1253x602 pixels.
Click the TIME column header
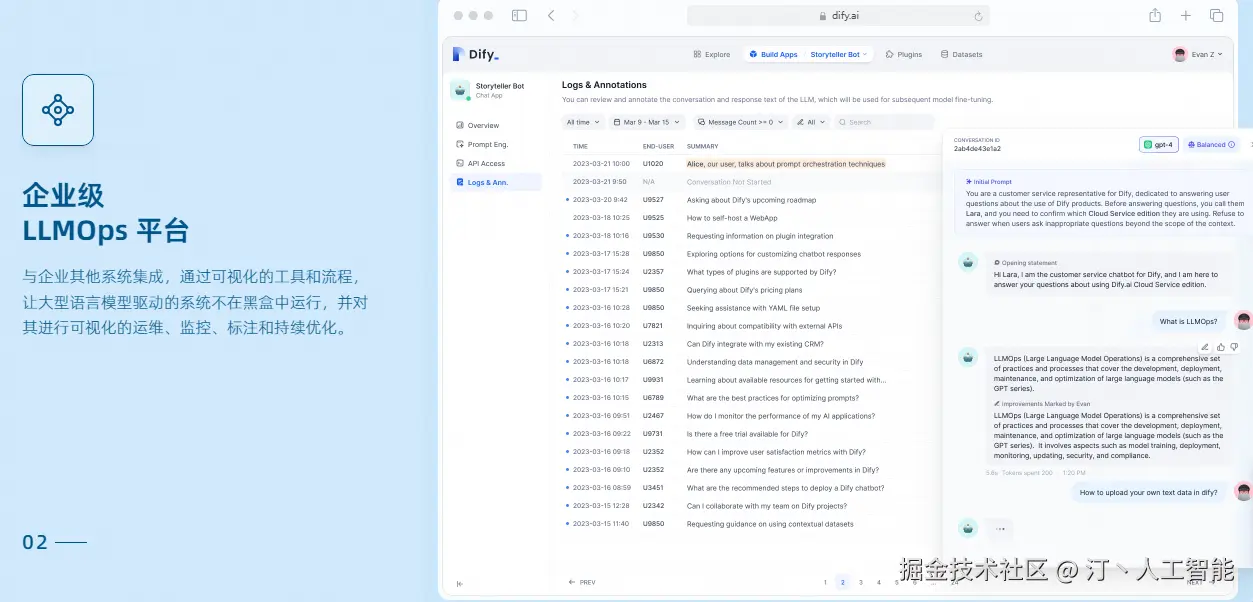coord(580,146)
